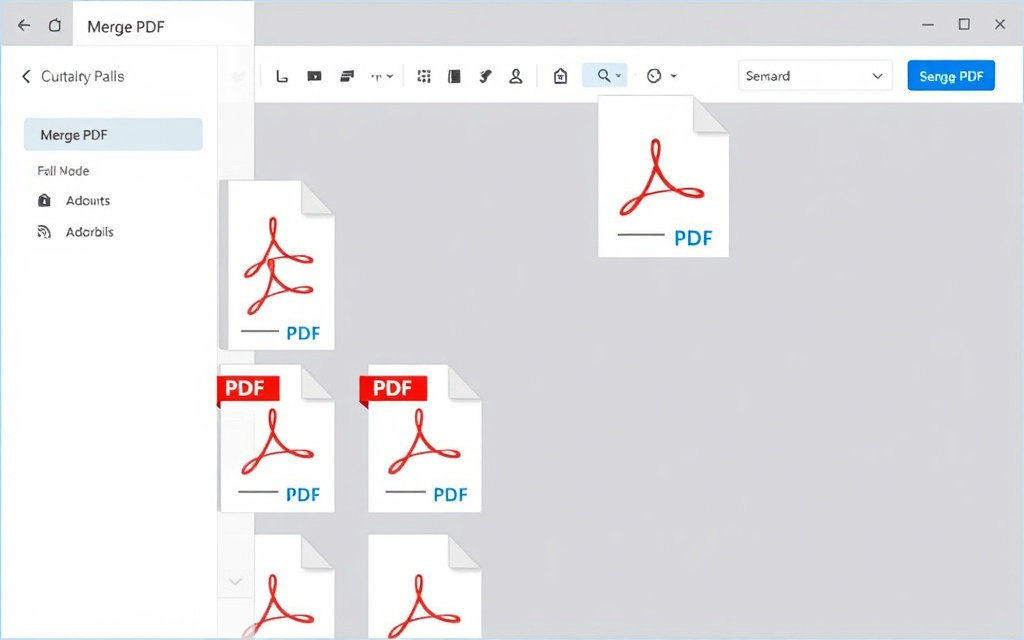Viewport: 1024px width, 640px height.
Task: Select the bottom-right partially visible PDF file
Action: pos(424,586)
